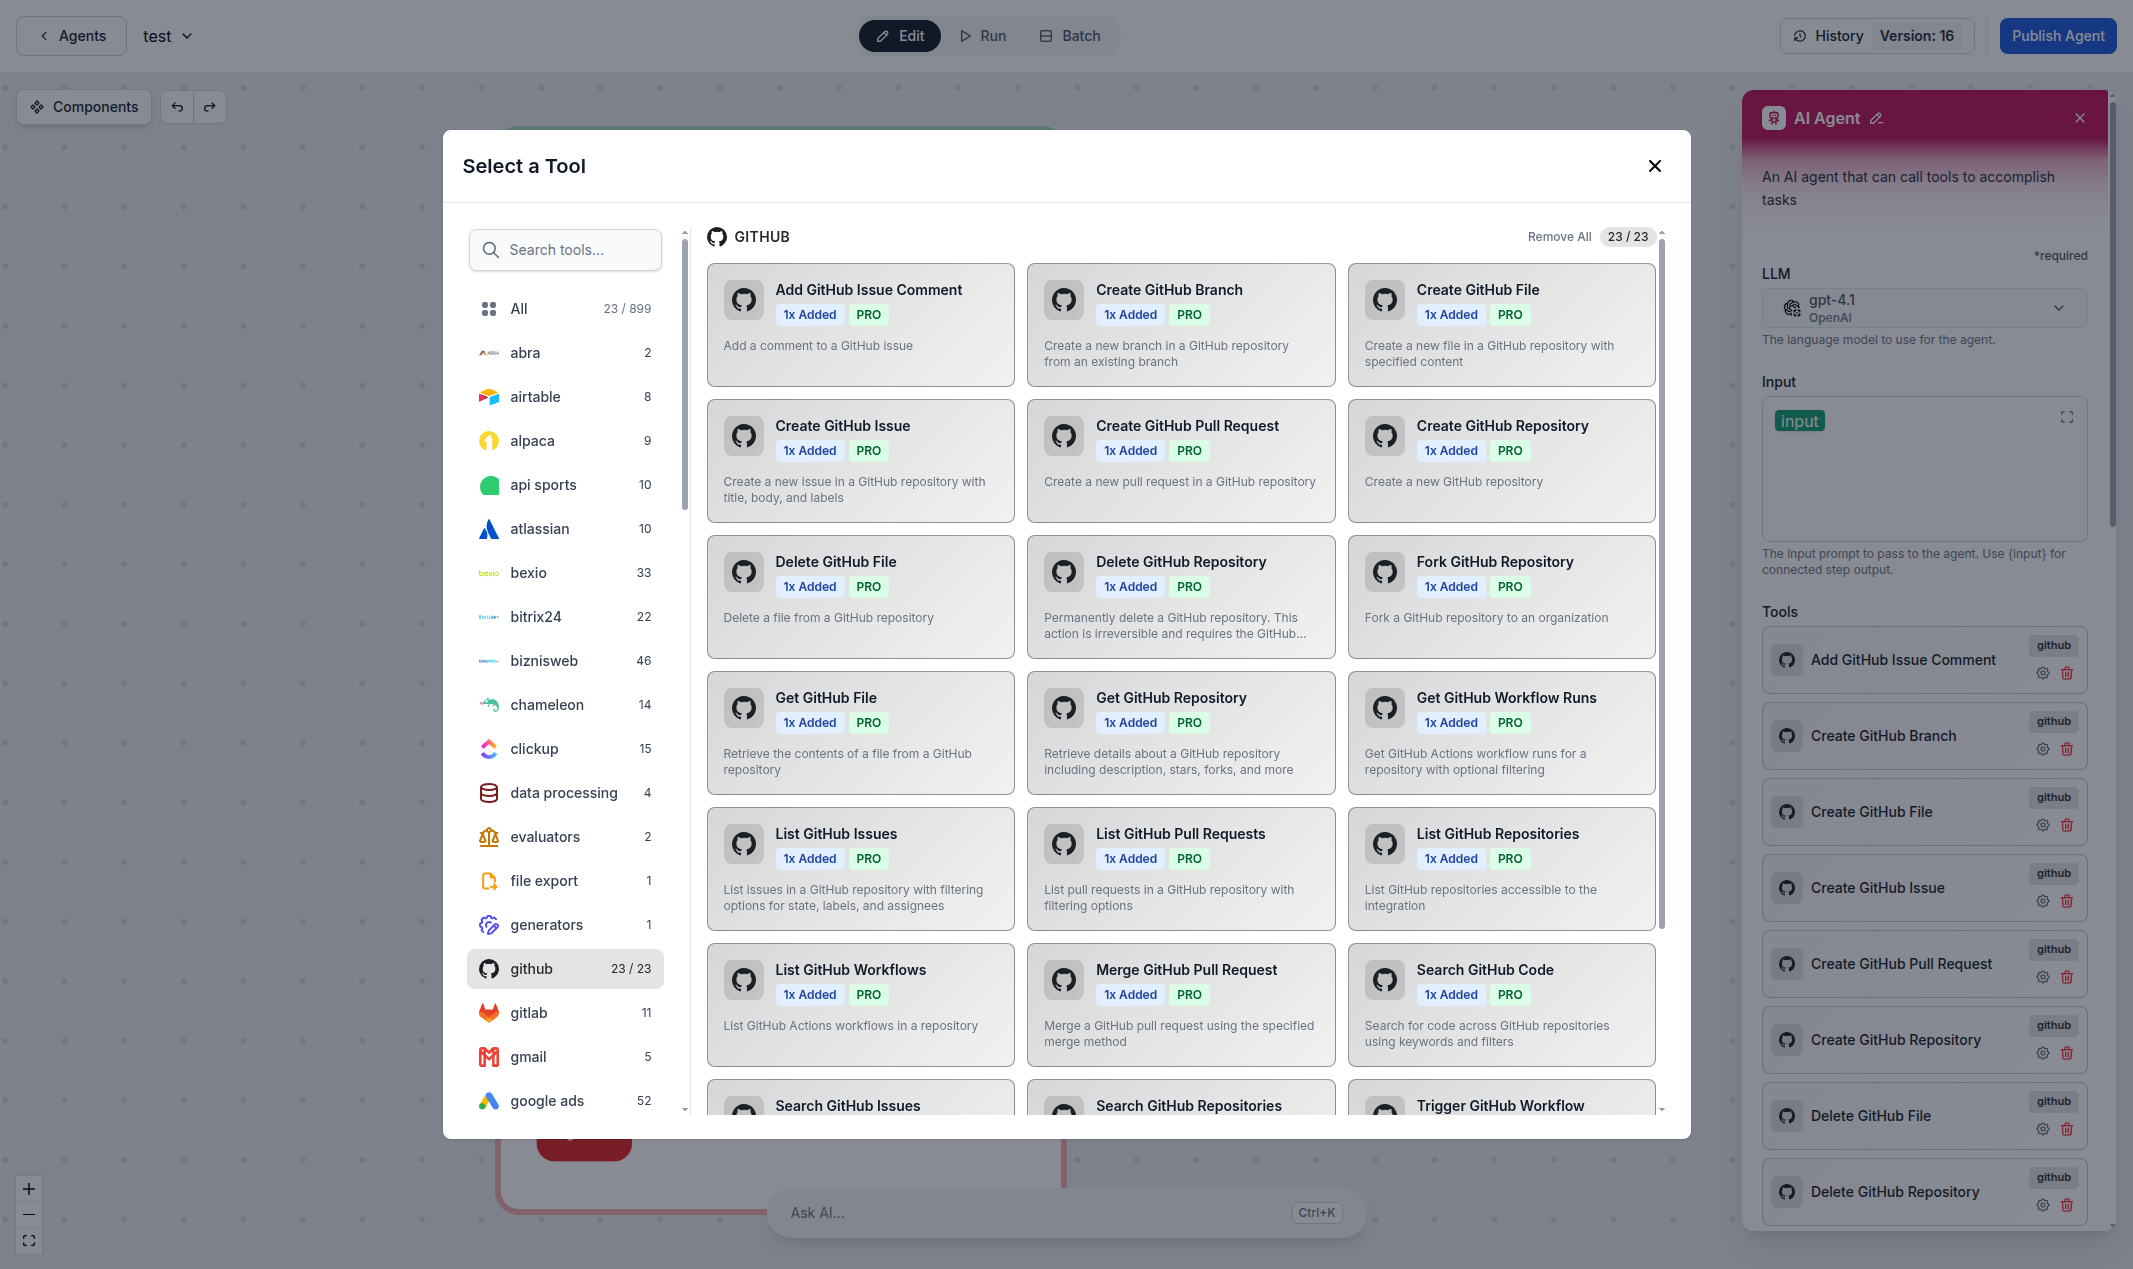Switch to Run mode

[982, 35]
